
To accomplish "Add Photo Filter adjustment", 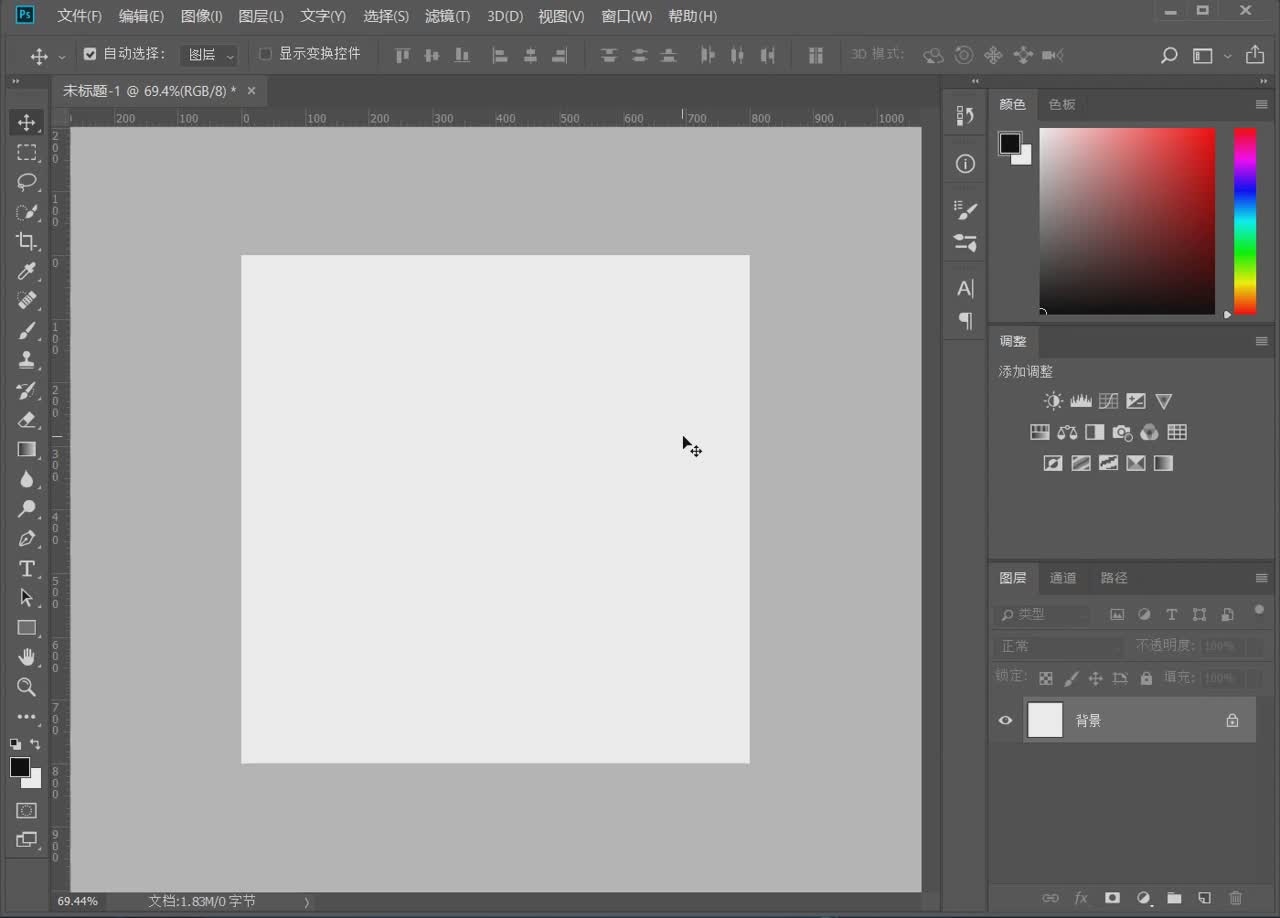I will (1122, 432).
